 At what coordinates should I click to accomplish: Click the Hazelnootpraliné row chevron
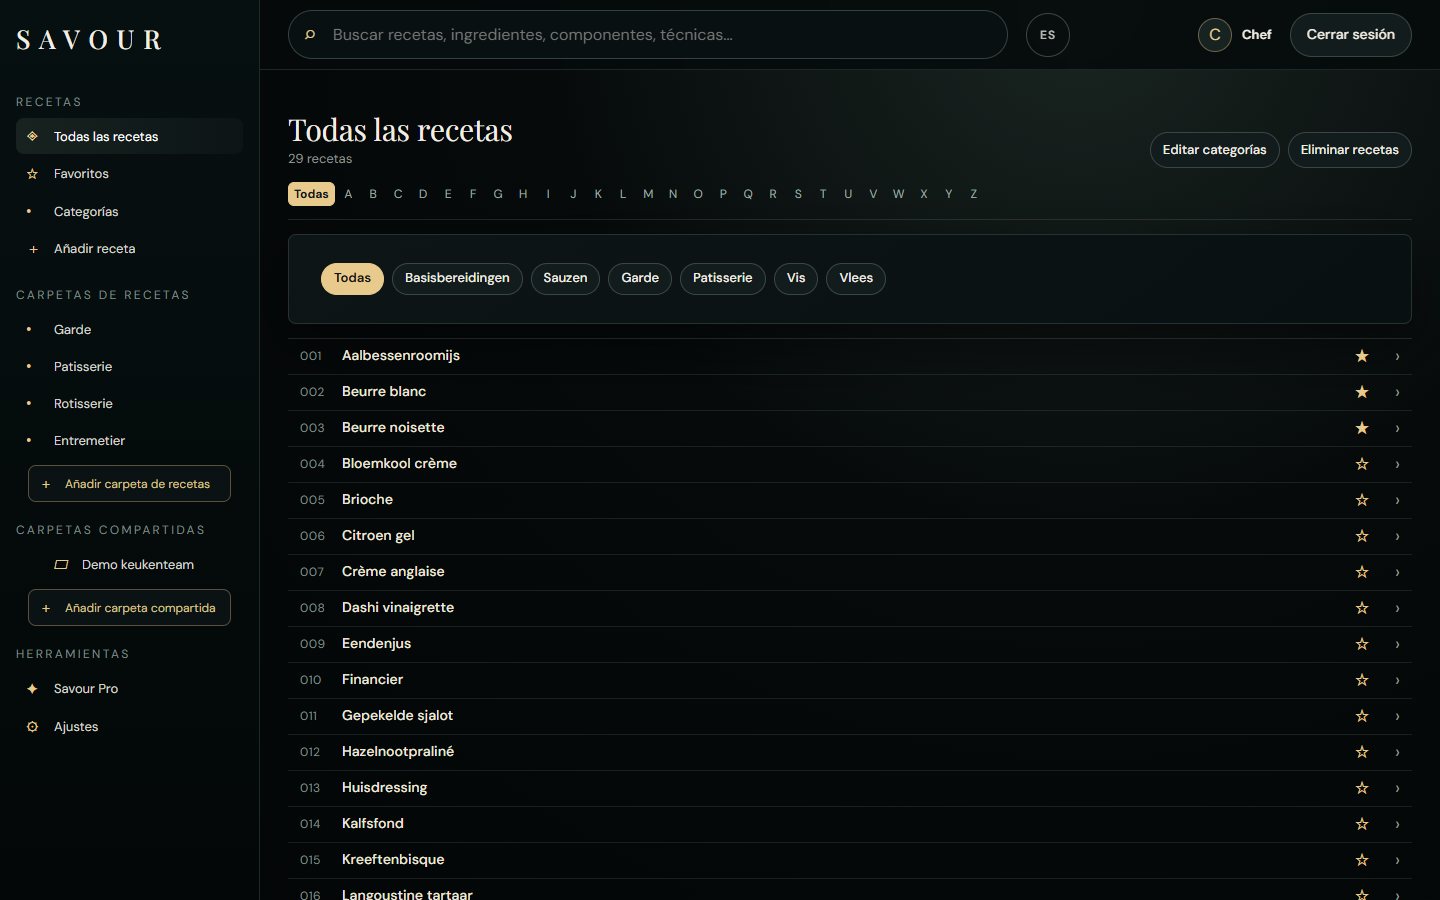pyautogui.click(x=1397, y=752)
